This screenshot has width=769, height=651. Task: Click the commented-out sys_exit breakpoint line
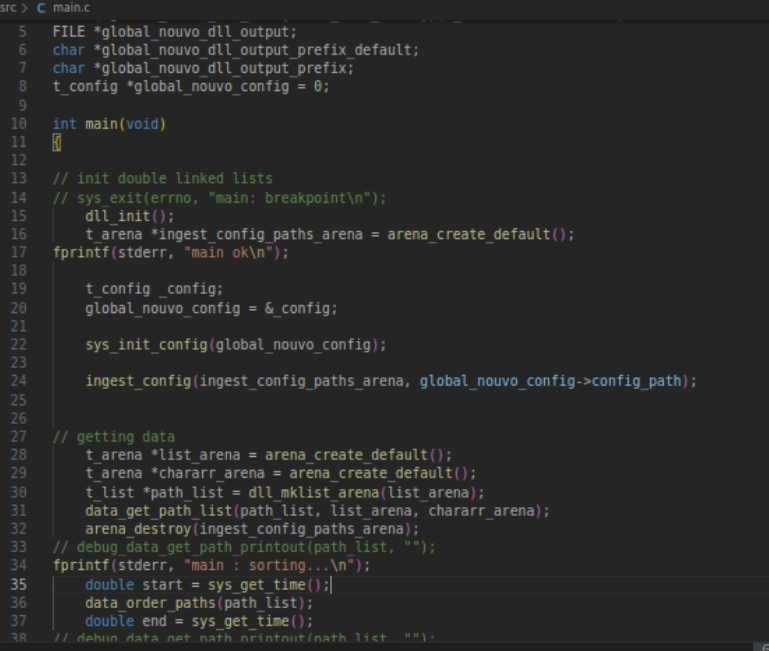pos(219,198)
